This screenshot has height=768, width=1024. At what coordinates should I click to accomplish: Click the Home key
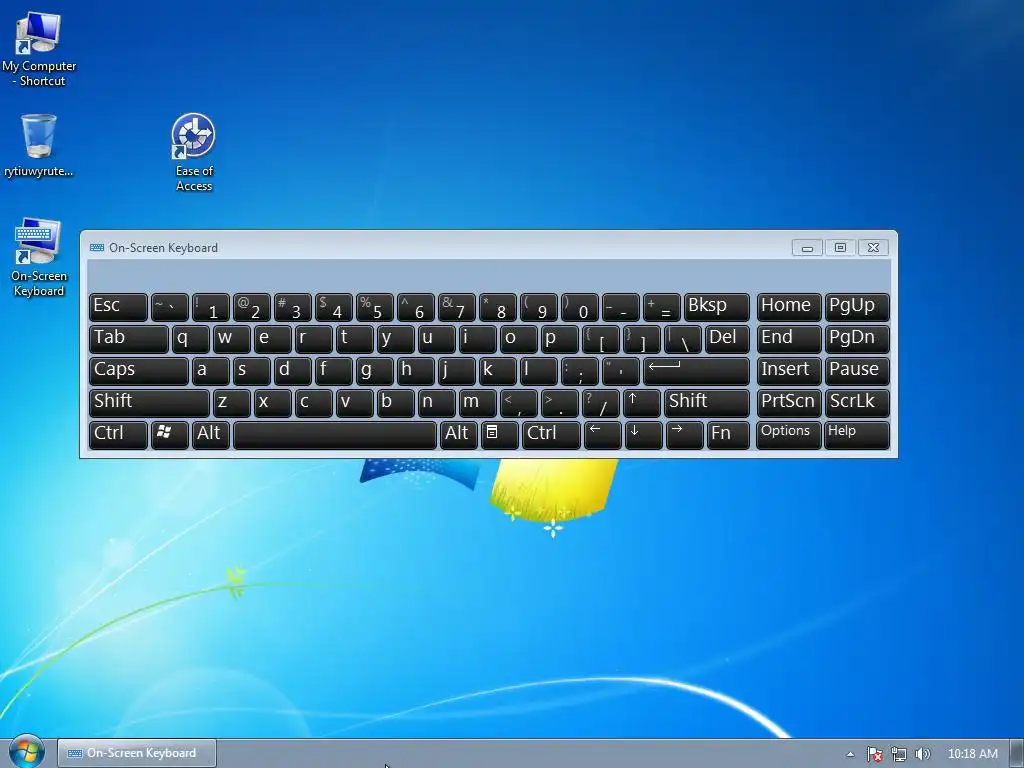click(x=788, y=306)
